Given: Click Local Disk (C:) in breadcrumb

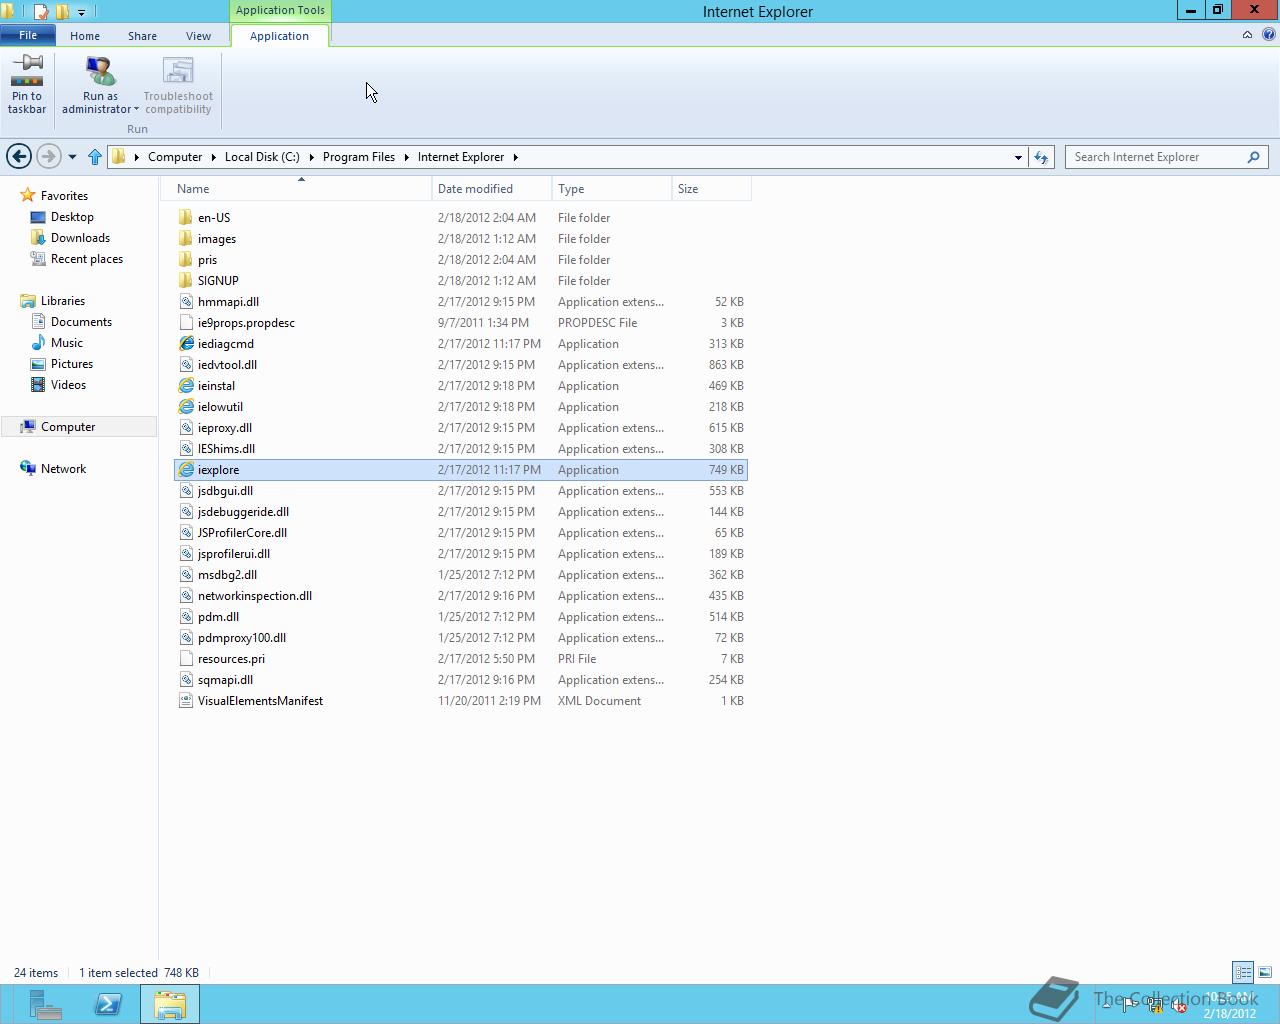Looking at the screenshot, I should click(262, 157).
